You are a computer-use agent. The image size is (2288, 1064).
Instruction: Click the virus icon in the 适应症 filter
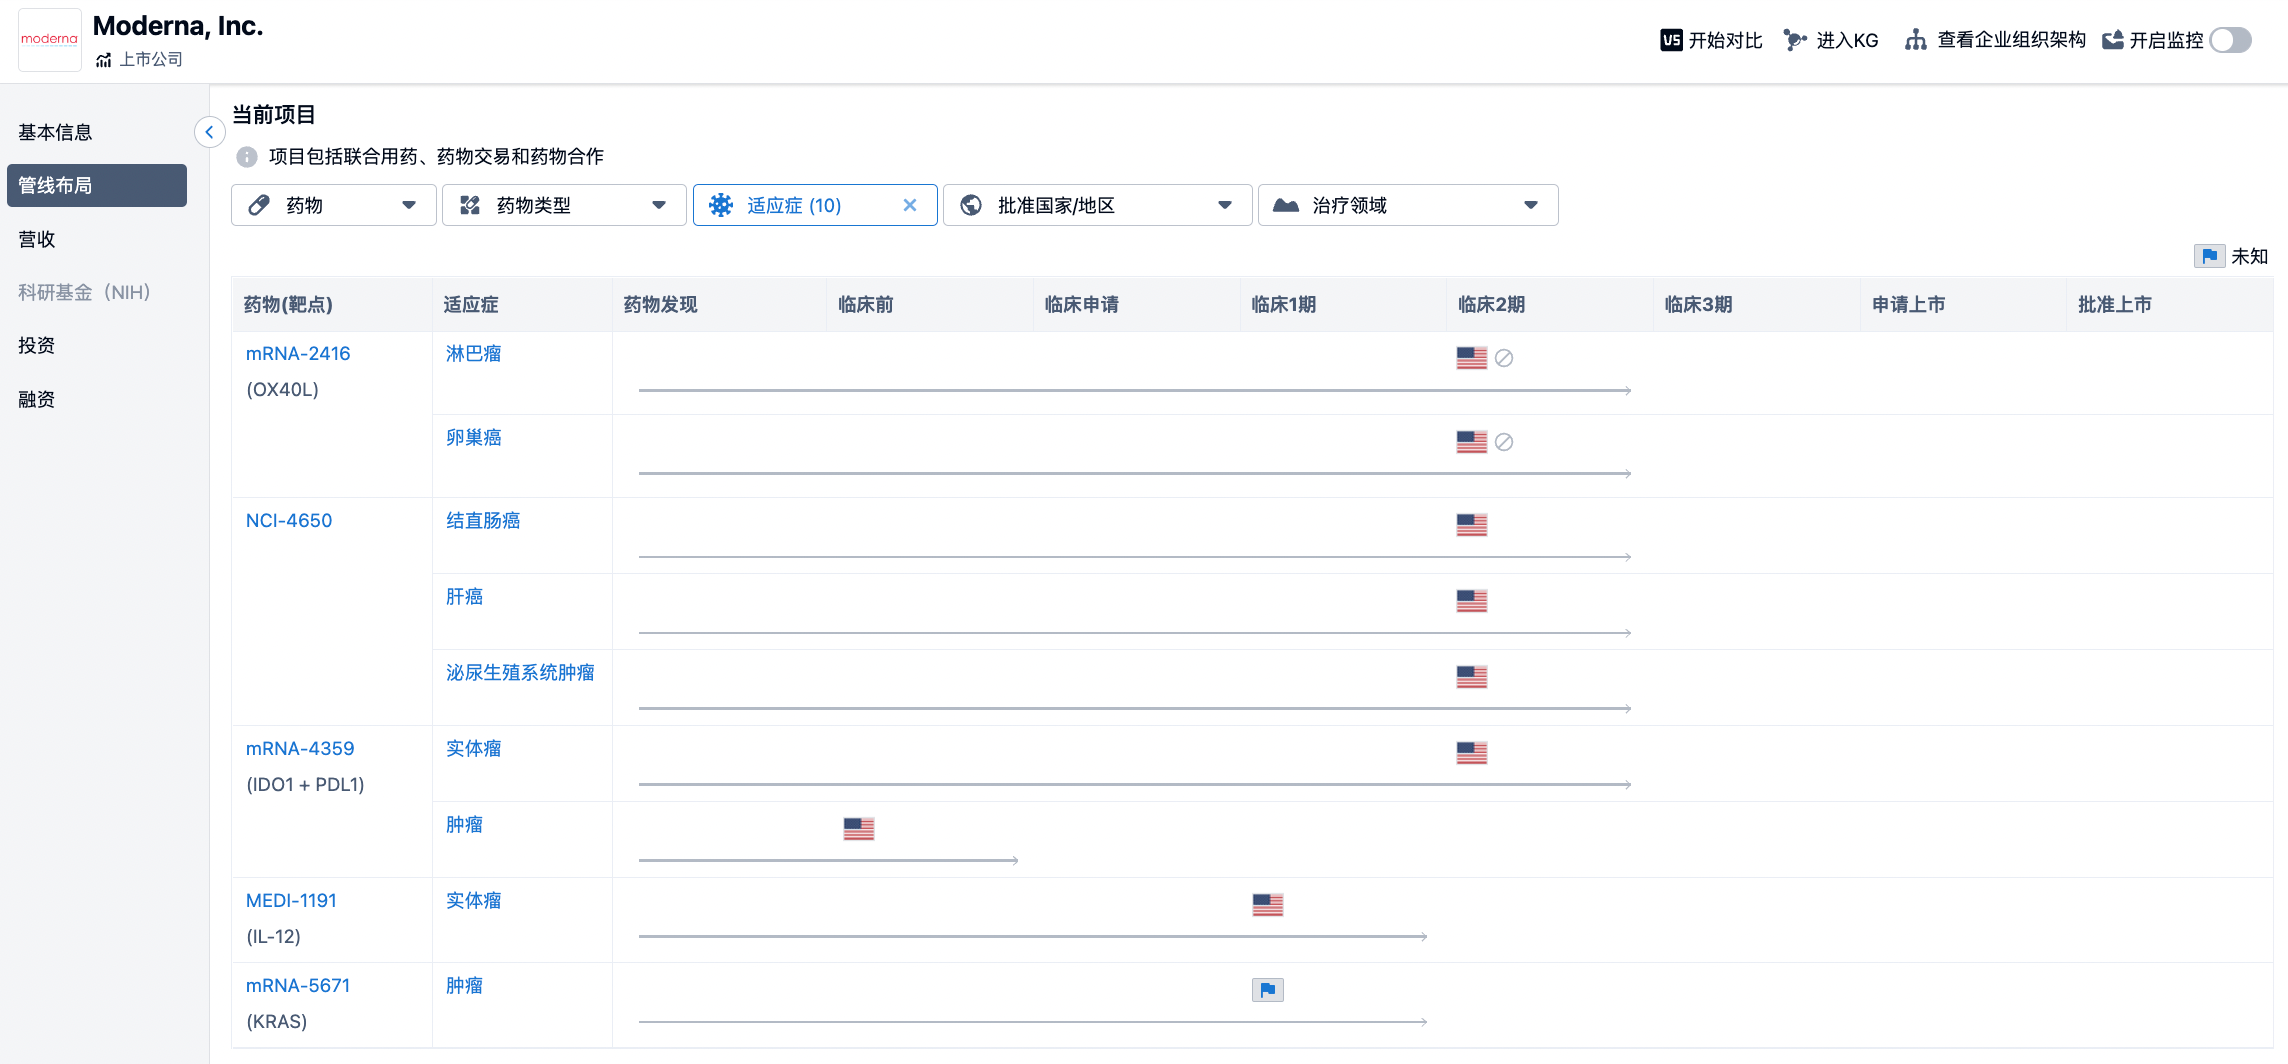coord(721,205)
